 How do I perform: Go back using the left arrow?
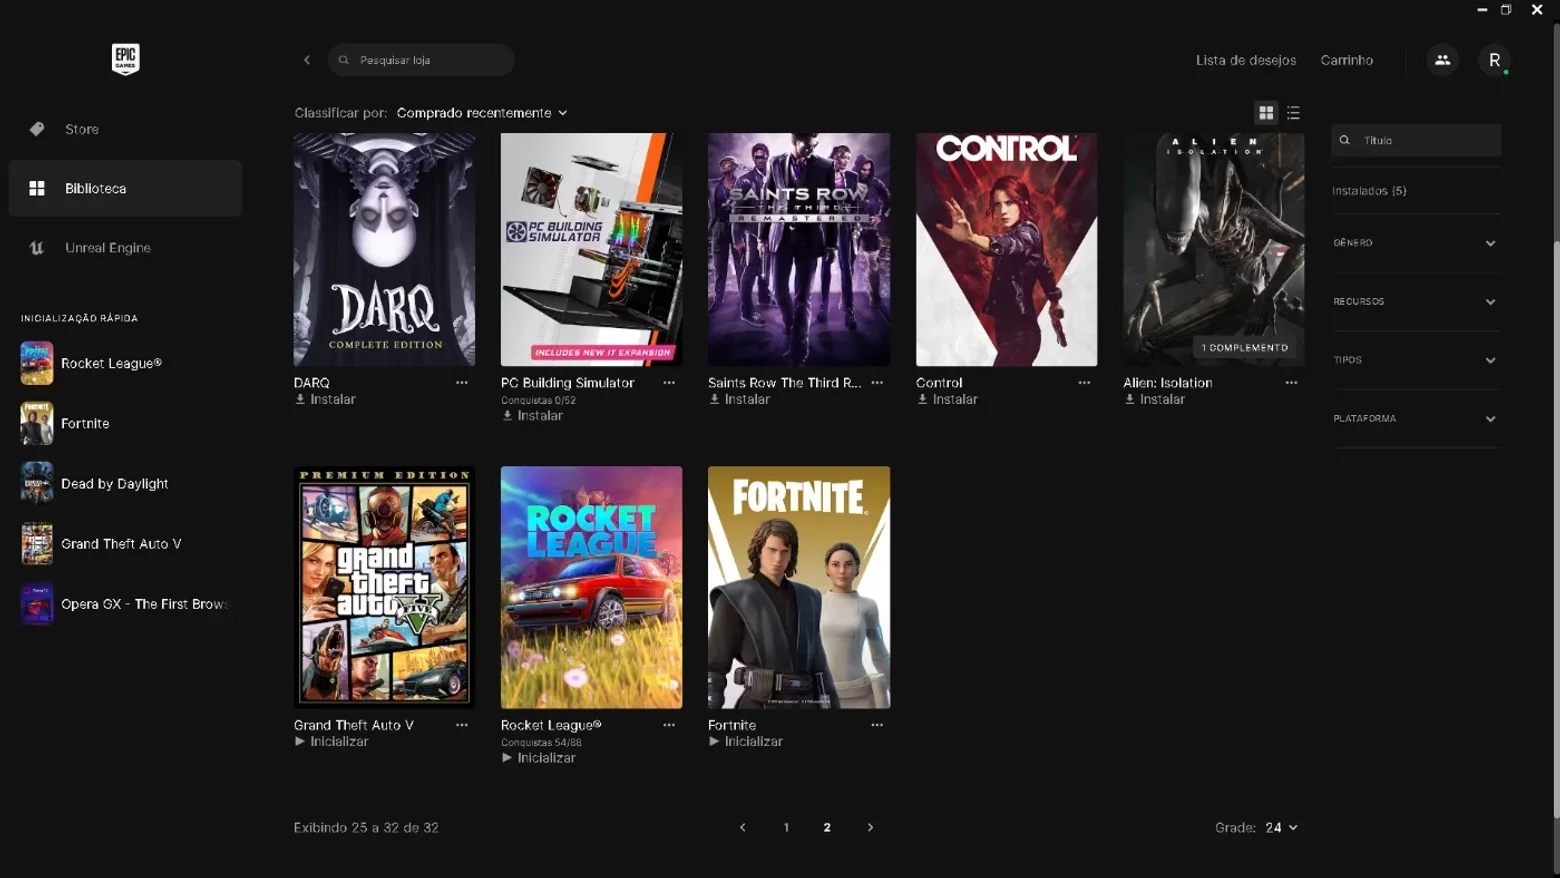point(307,60)
